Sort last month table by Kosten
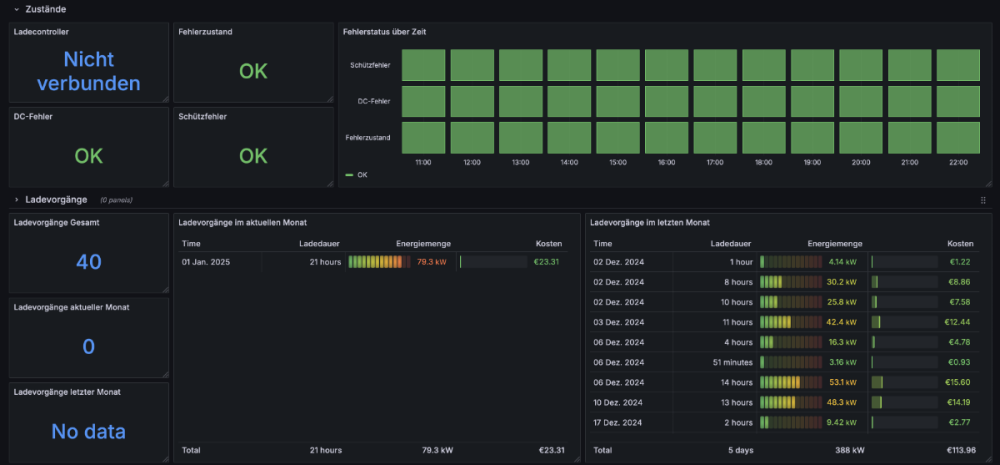 [x=960, y=243]
